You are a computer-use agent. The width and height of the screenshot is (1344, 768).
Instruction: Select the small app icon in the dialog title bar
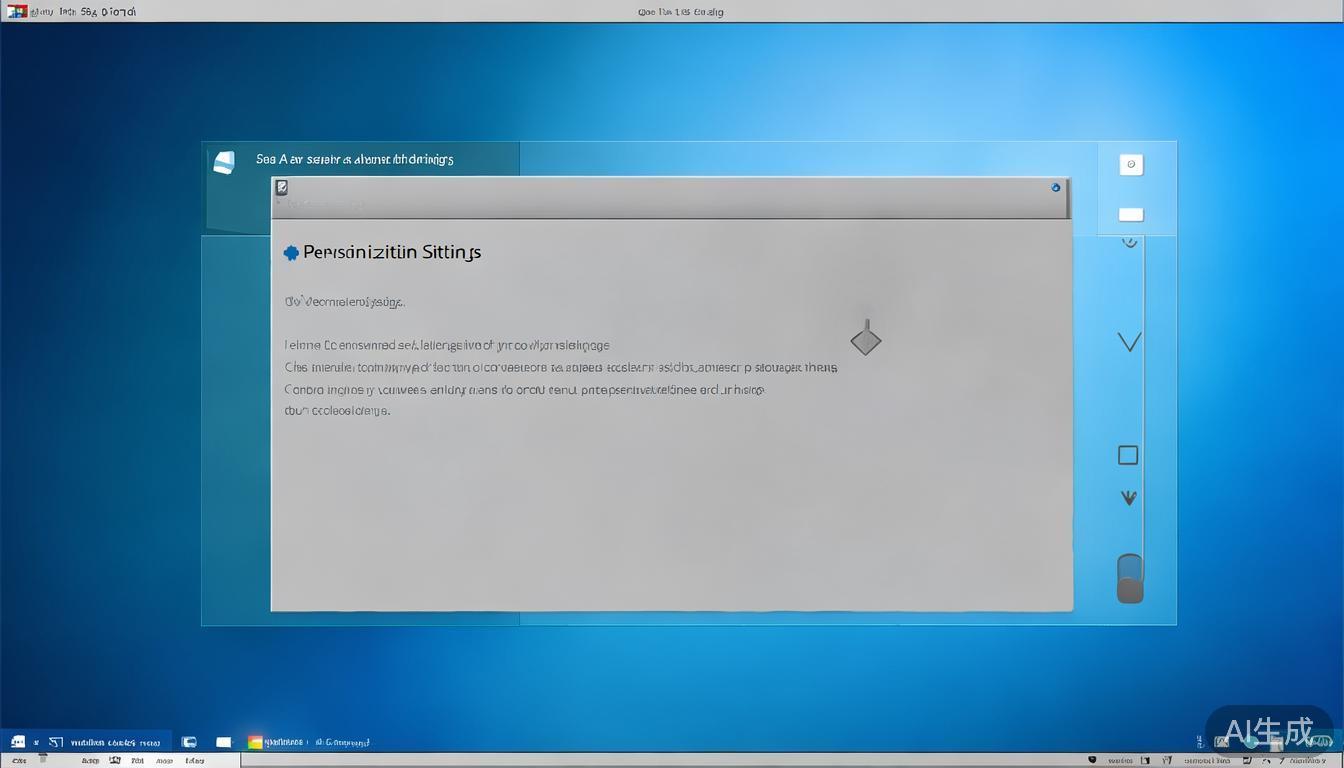[x=281, y=187]
